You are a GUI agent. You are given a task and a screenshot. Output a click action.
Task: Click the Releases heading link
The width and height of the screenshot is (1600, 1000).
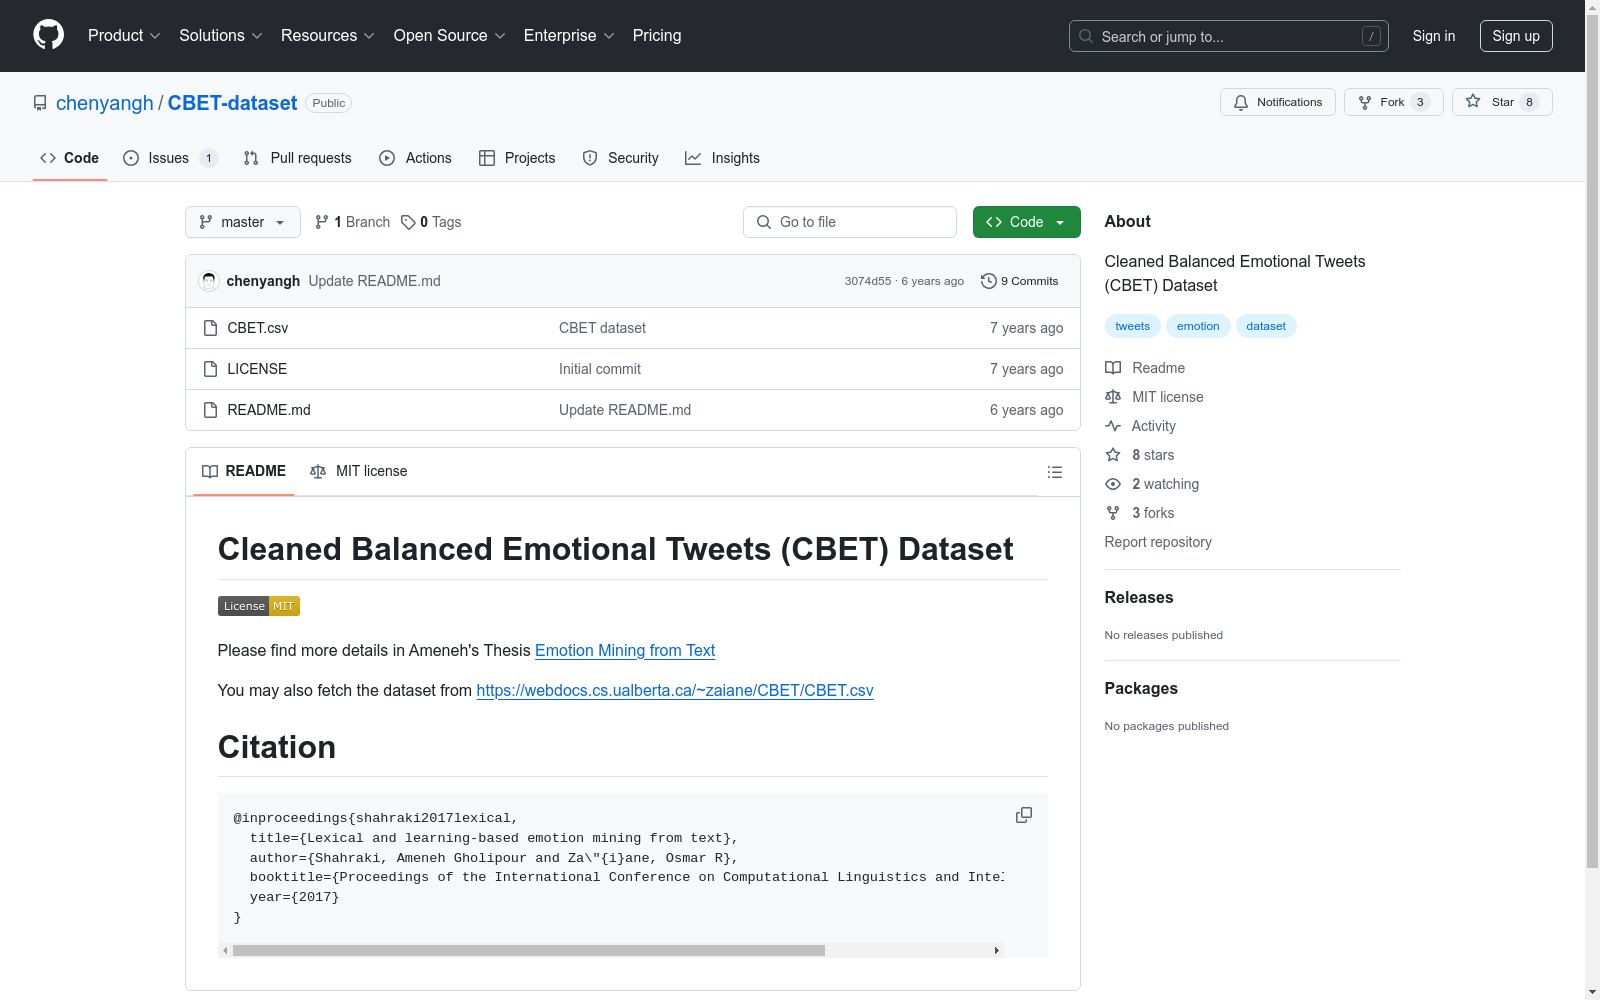(x=1139, y=597)
